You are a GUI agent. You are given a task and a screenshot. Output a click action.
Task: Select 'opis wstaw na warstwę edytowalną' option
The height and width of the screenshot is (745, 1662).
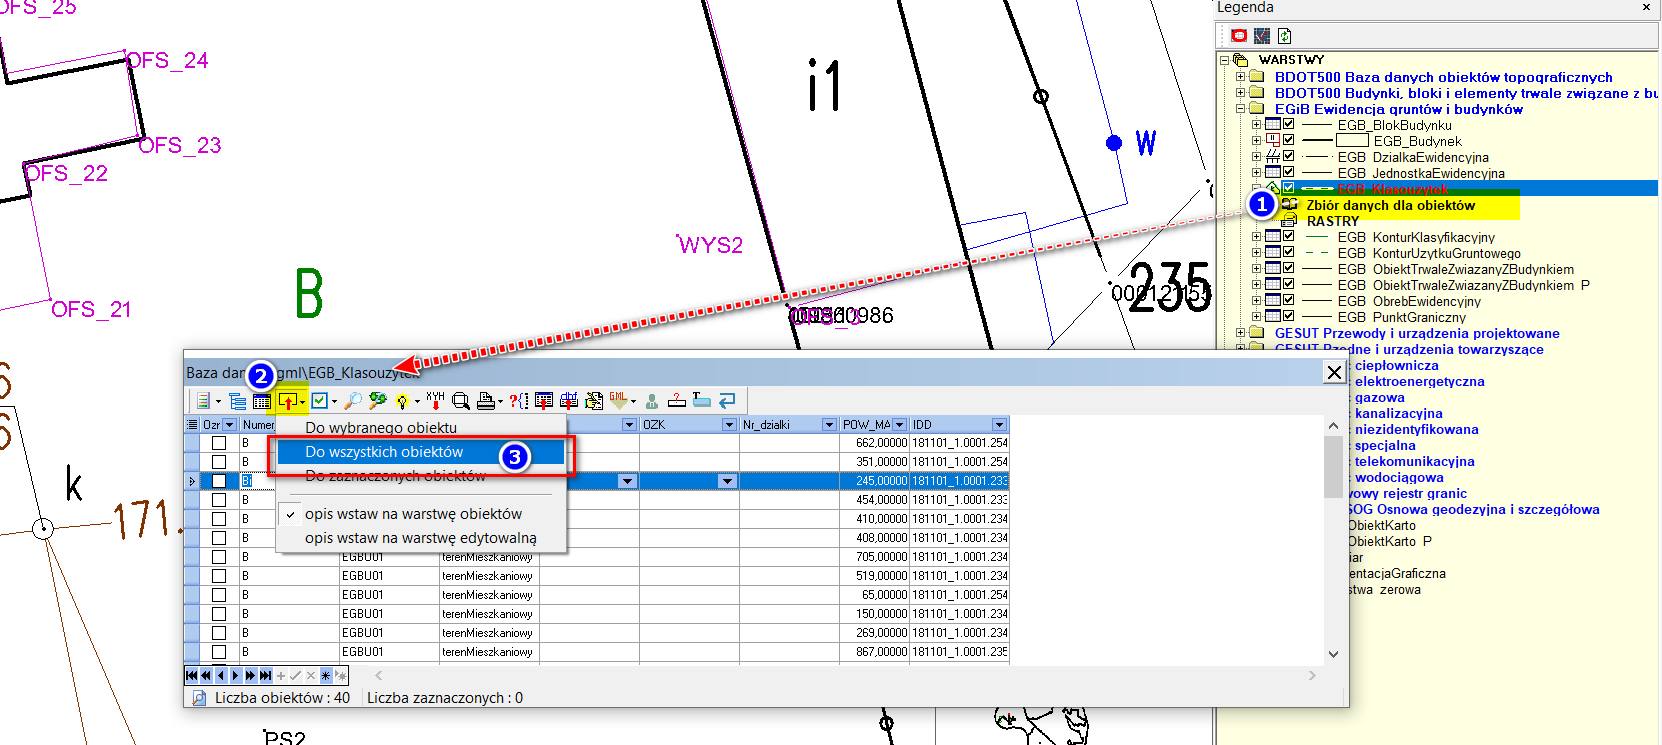point(420,538)
